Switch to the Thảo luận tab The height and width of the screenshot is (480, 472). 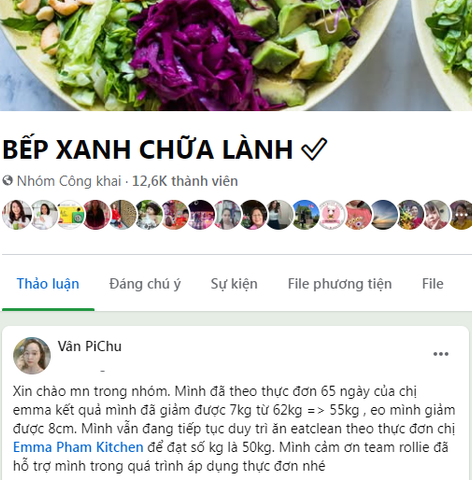(x=48, y=284)
